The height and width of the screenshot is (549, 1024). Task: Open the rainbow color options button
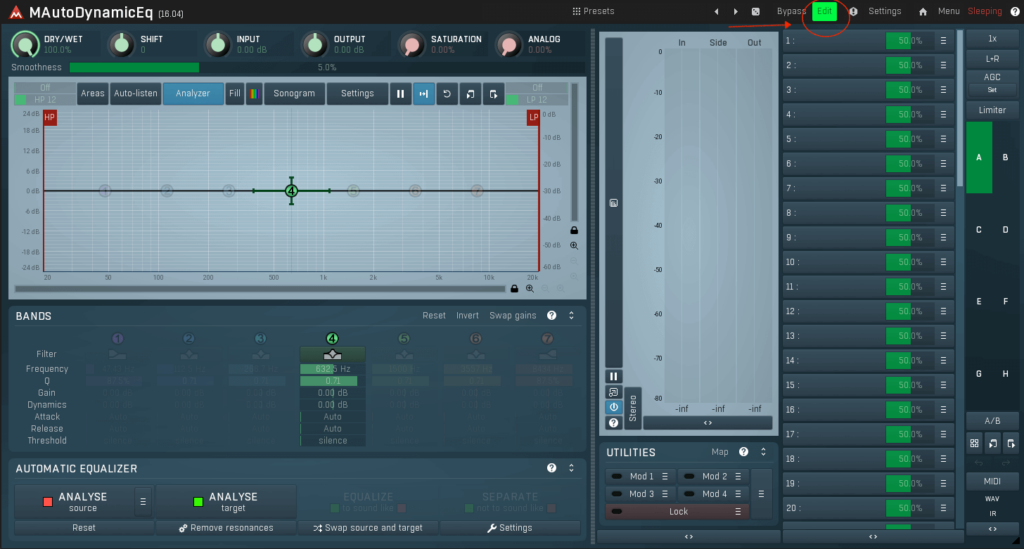click(x=254, y=94)
